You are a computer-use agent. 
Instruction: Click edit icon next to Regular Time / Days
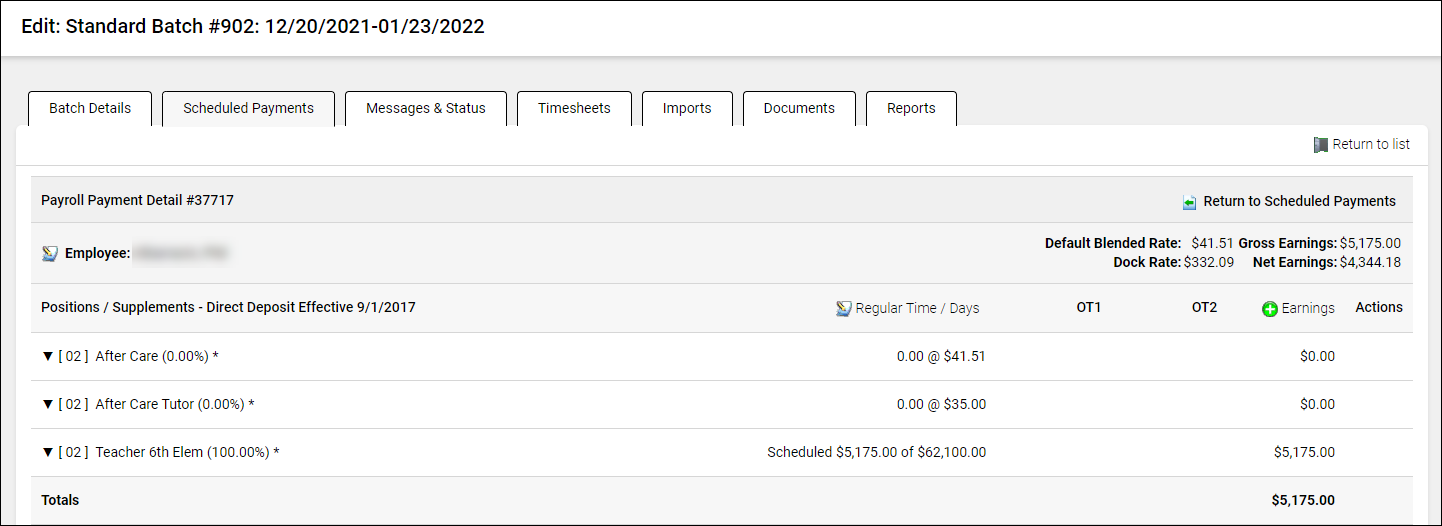(x=843, y=309)
